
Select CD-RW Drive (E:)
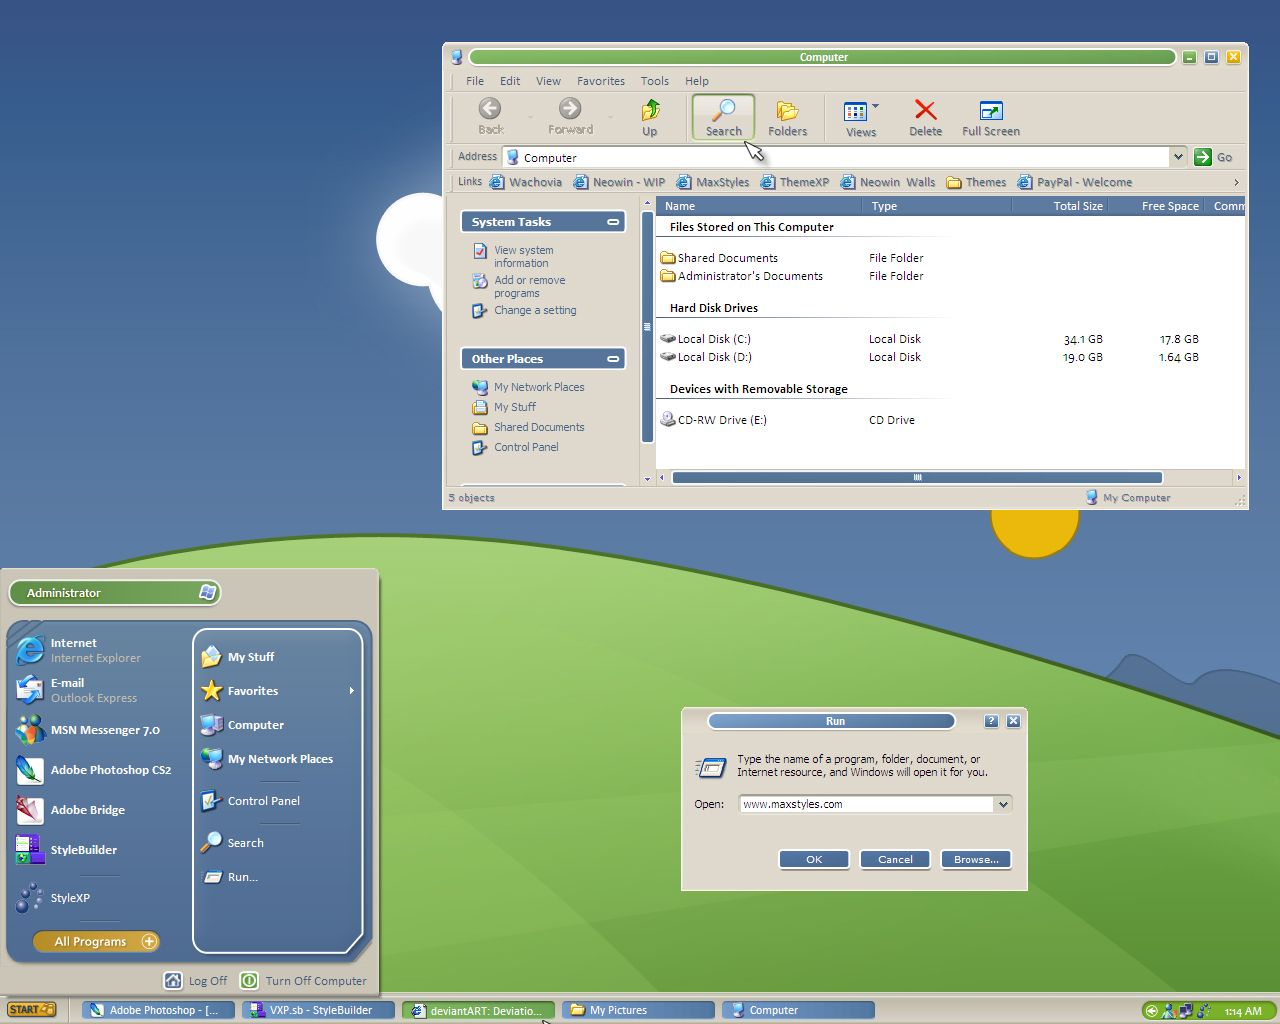[713, 420]
